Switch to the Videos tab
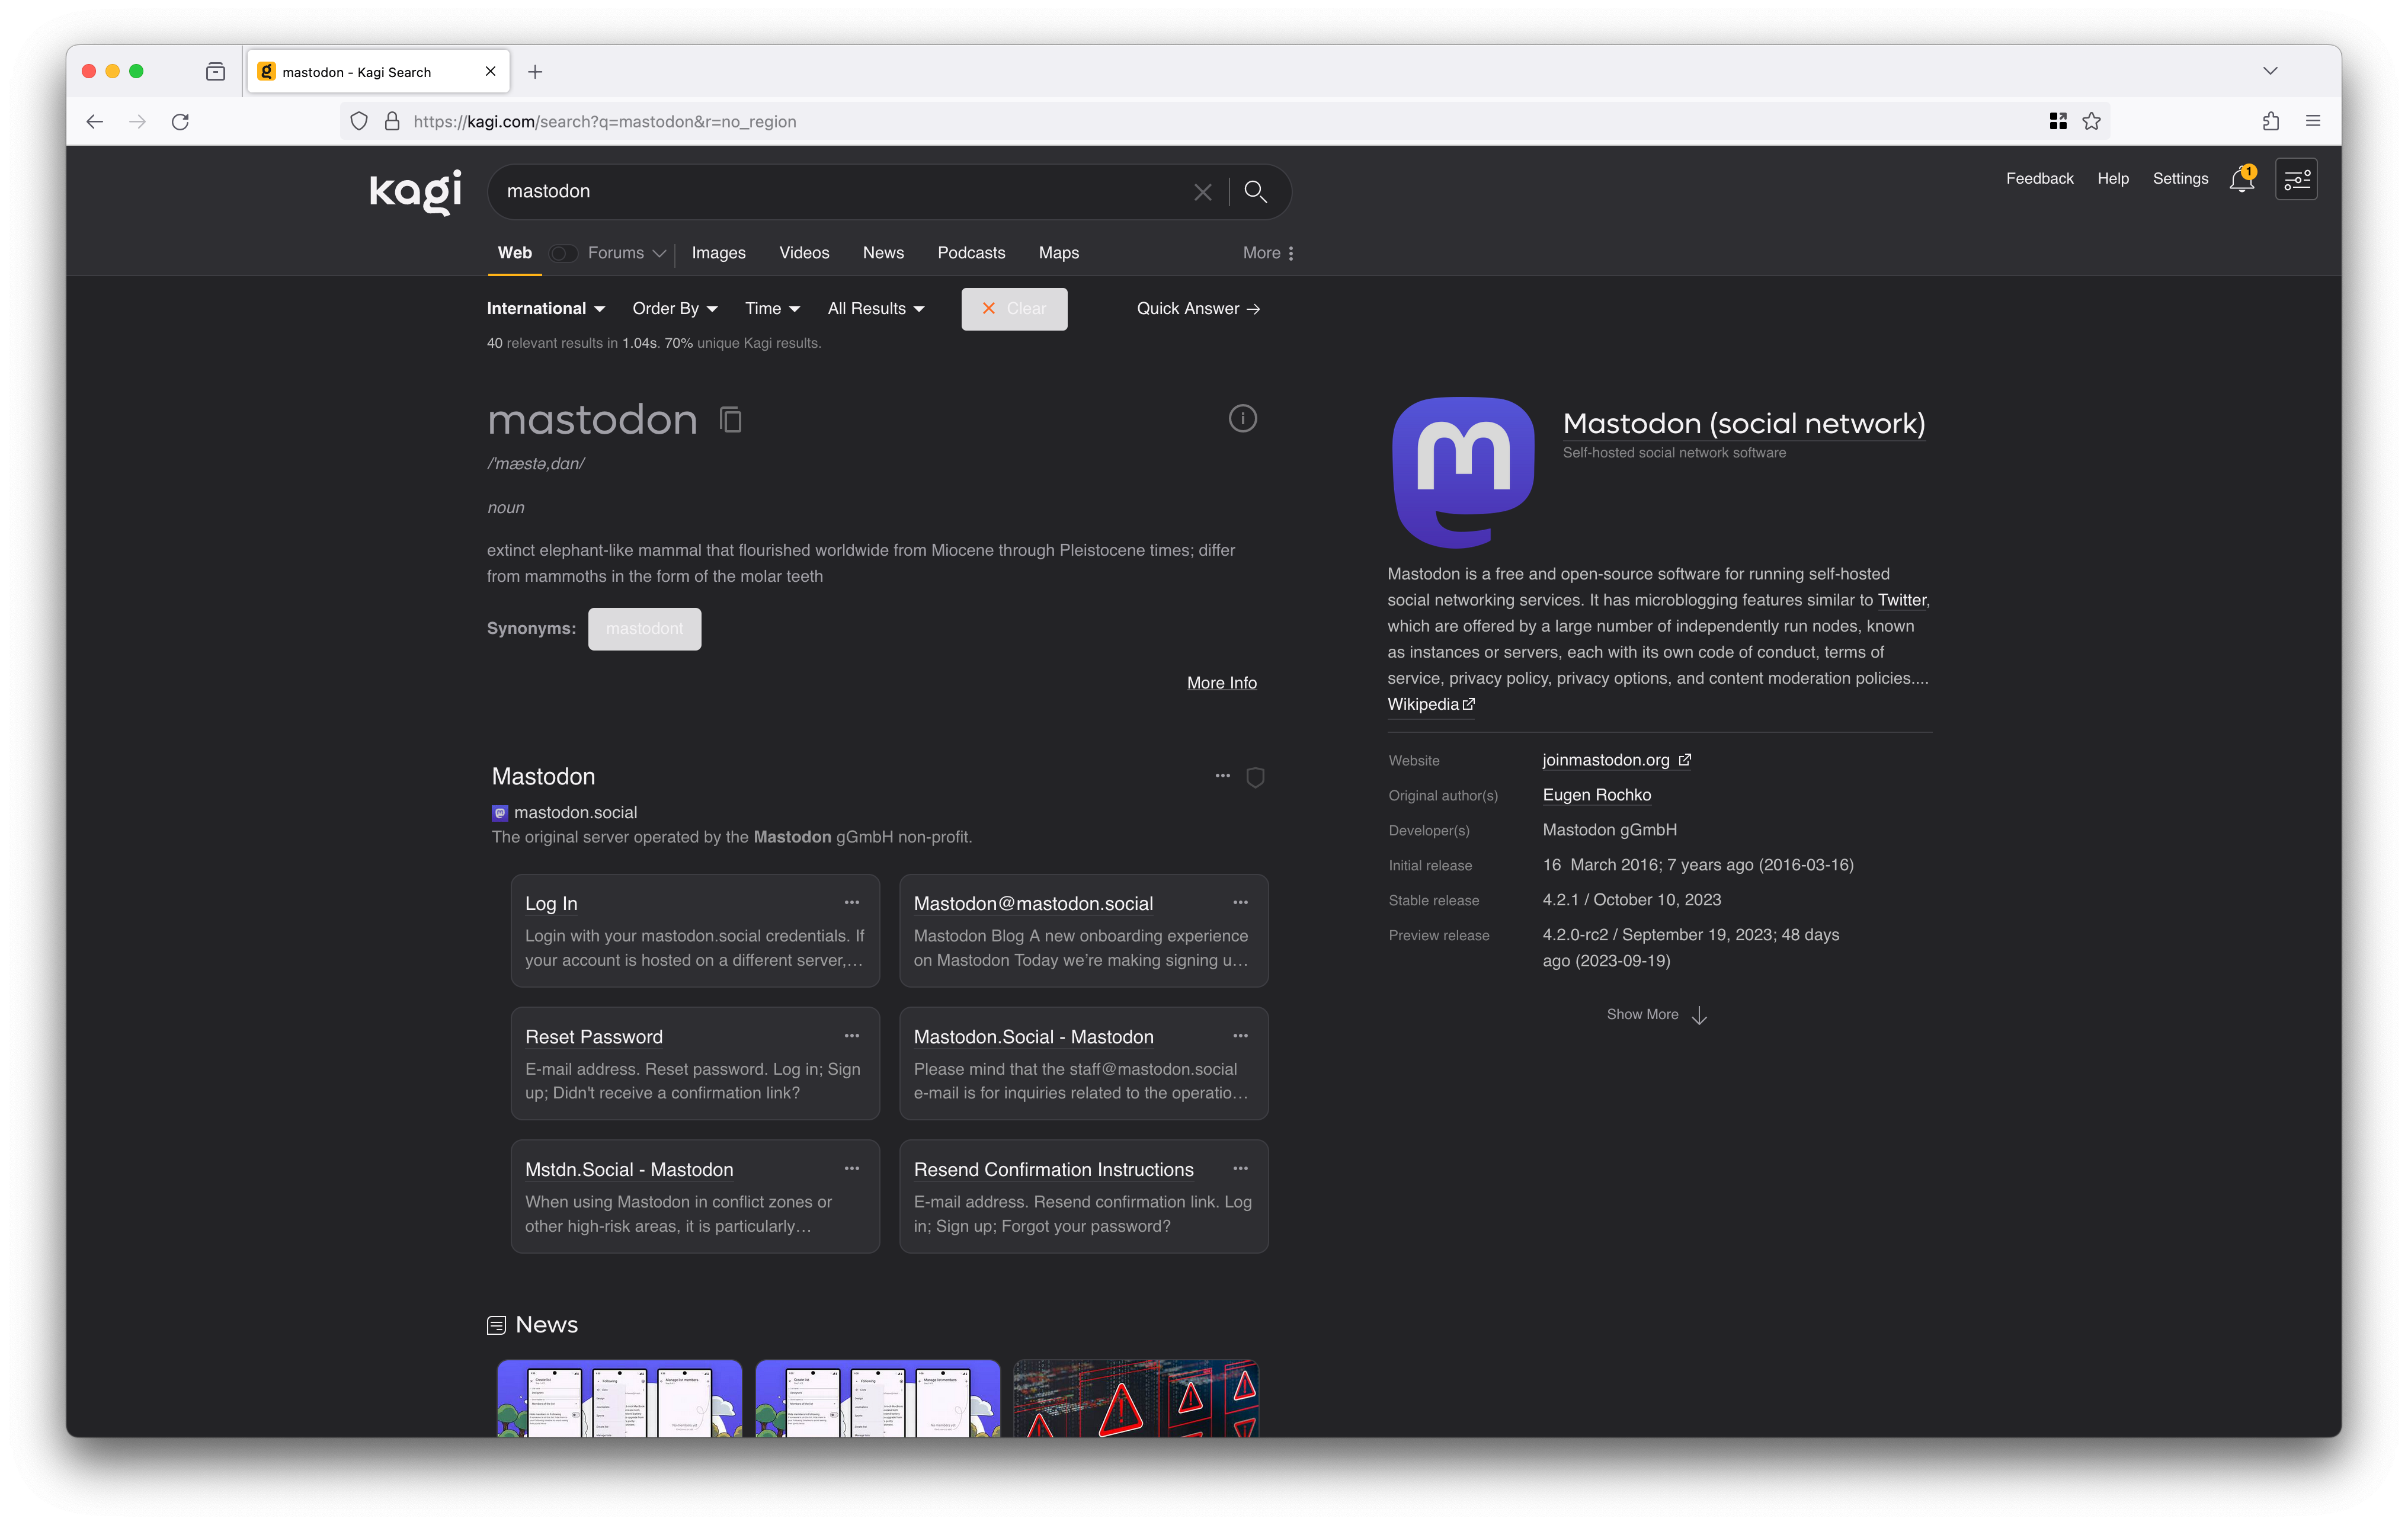The height and width of the screenshot is (1525, 2408). pyautogui.click(x=804, y=254)
